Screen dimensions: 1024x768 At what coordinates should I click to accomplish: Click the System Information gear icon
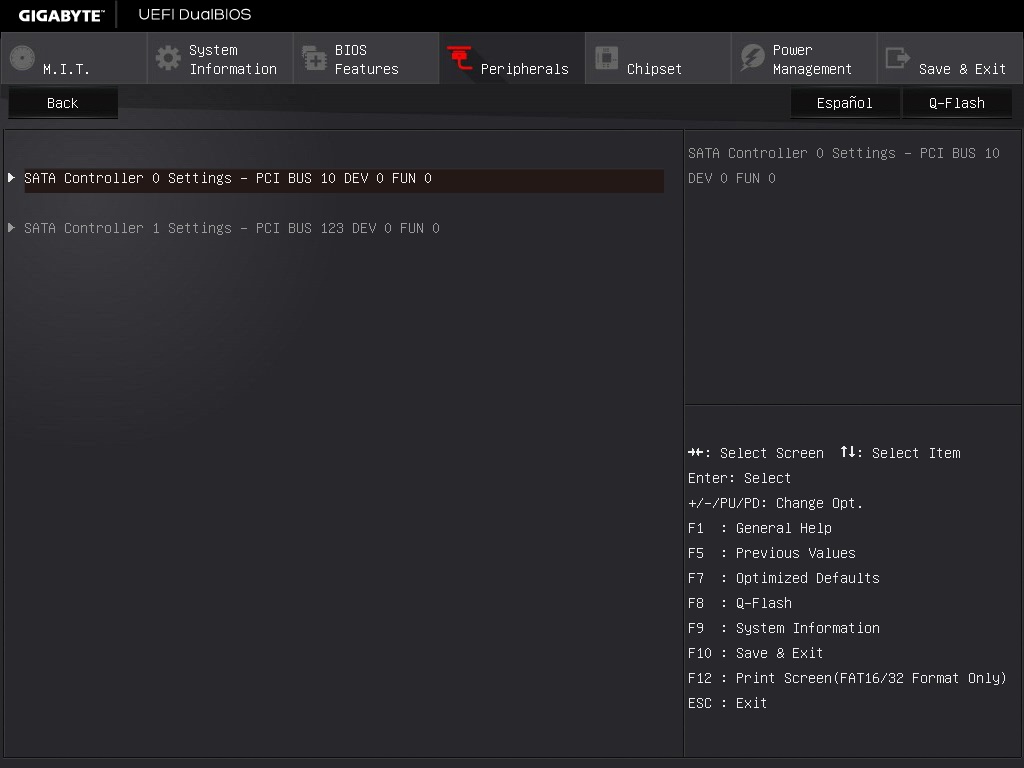pyautogui.click(x=168, y=58)
